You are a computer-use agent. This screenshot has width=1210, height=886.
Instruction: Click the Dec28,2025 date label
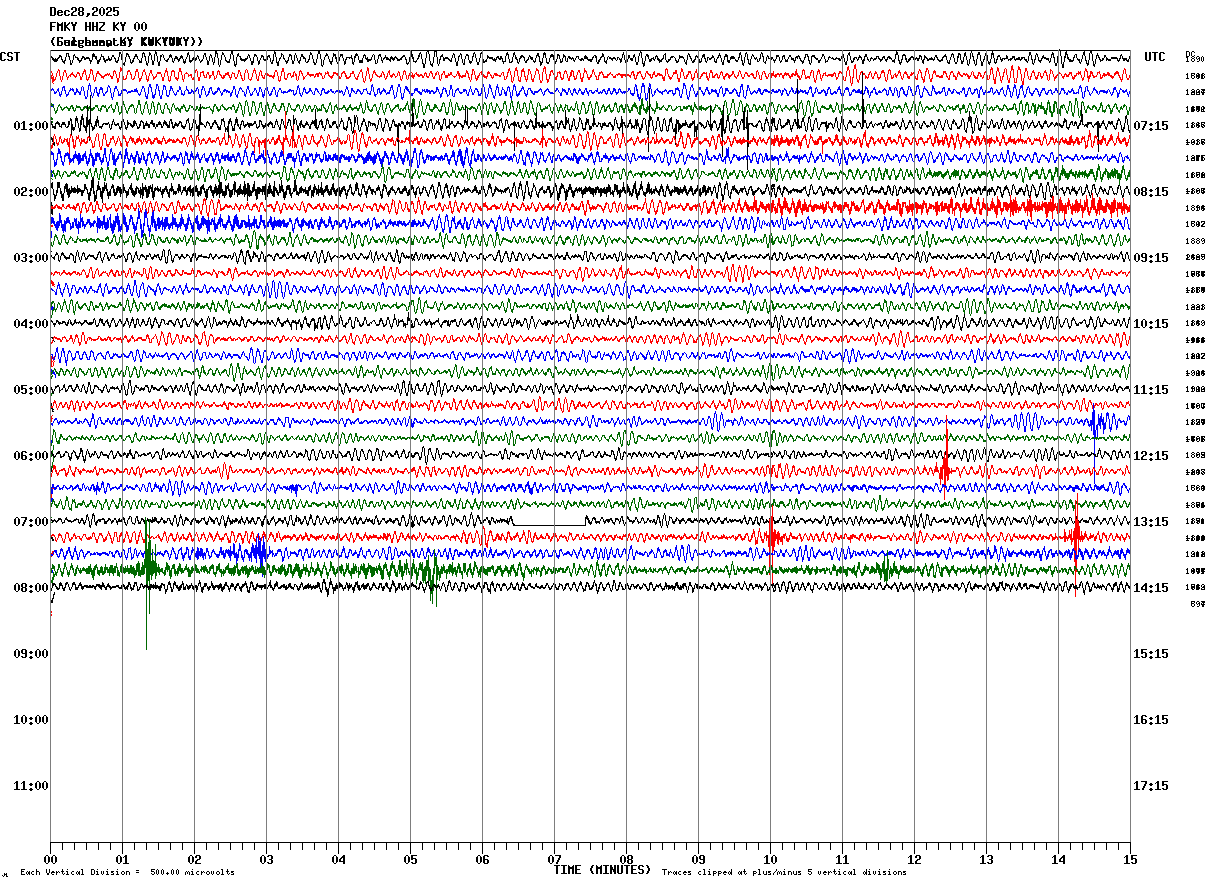pyautogui.click(x=84, y=12)
